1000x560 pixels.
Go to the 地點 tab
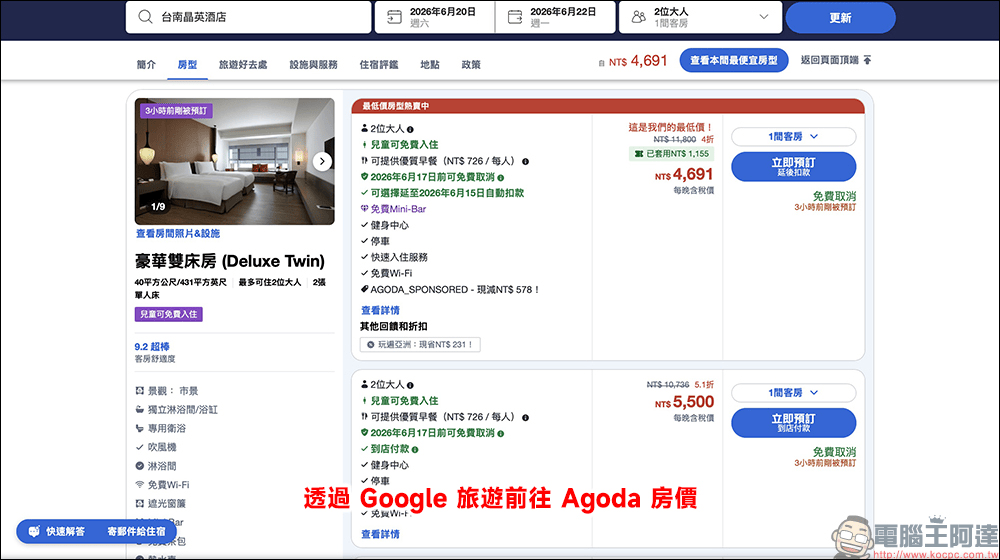tap(430, 64)
